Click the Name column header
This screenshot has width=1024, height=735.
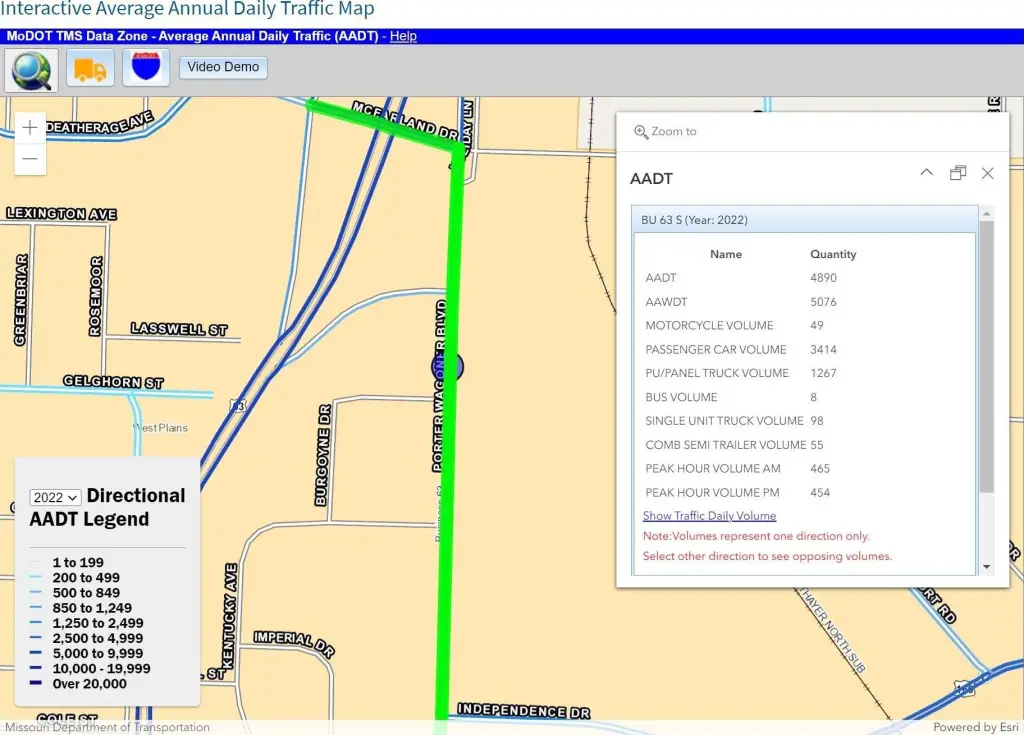726,254
